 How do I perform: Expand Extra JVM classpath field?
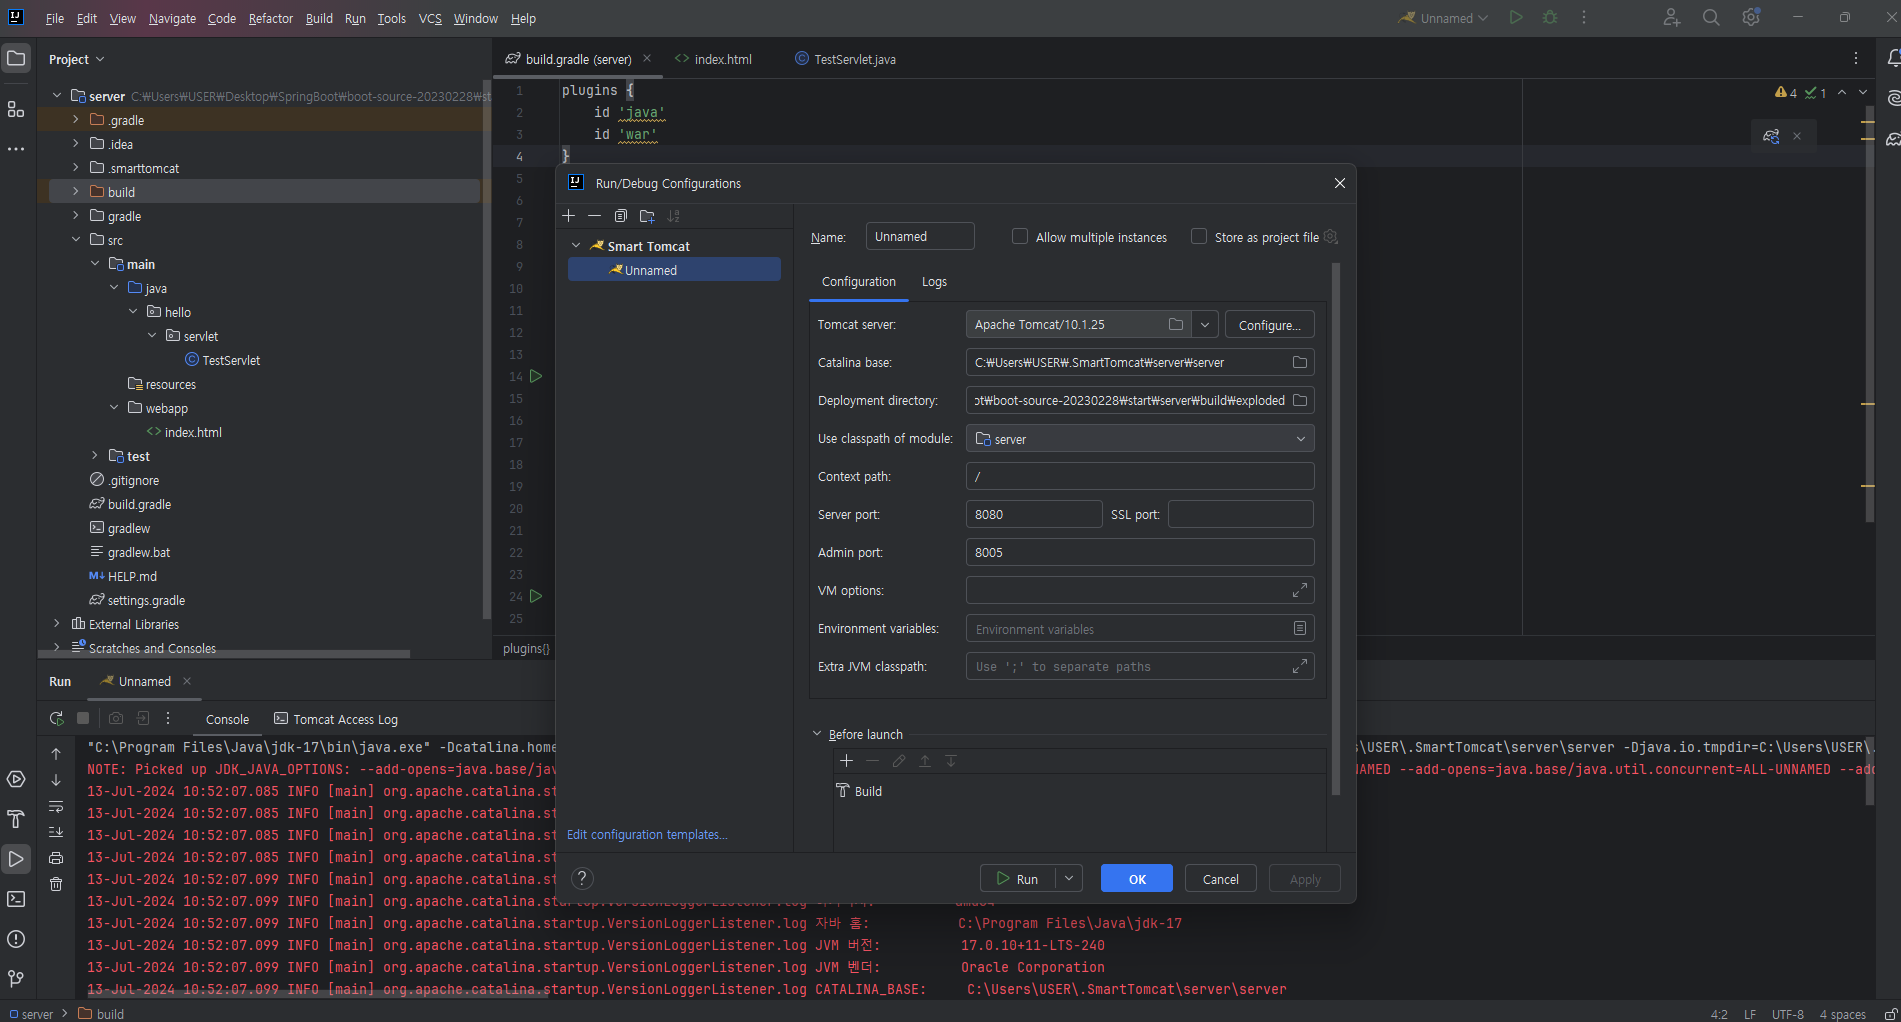[1300, 666]
